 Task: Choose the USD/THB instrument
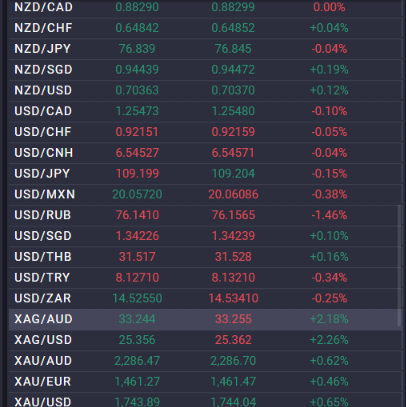43,257
